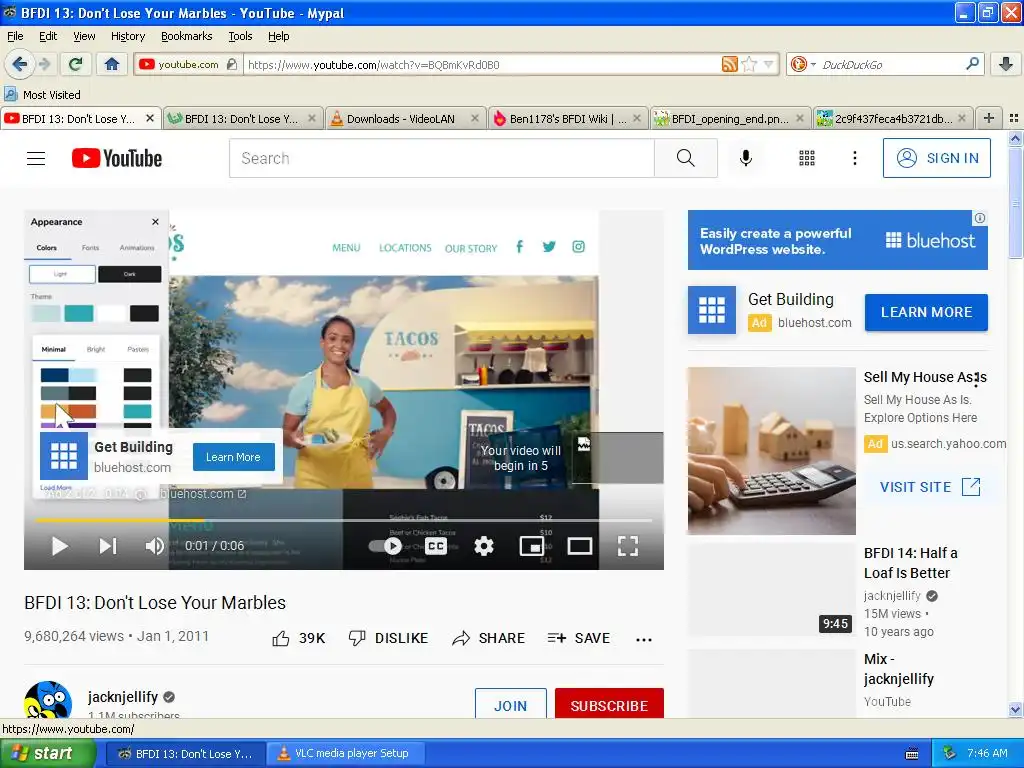Click LEARN MORE on bluehost sidebar ad
Viewport: 1024px width, 768px height.
tap(926, 312)
